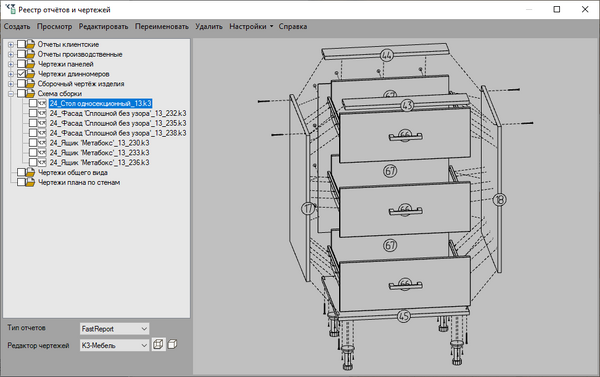This screenshot has width=600, height=377.
Task: Click the Отчеты клиентские folder icon
Action: pyautogui.click(x=30, y=44)
